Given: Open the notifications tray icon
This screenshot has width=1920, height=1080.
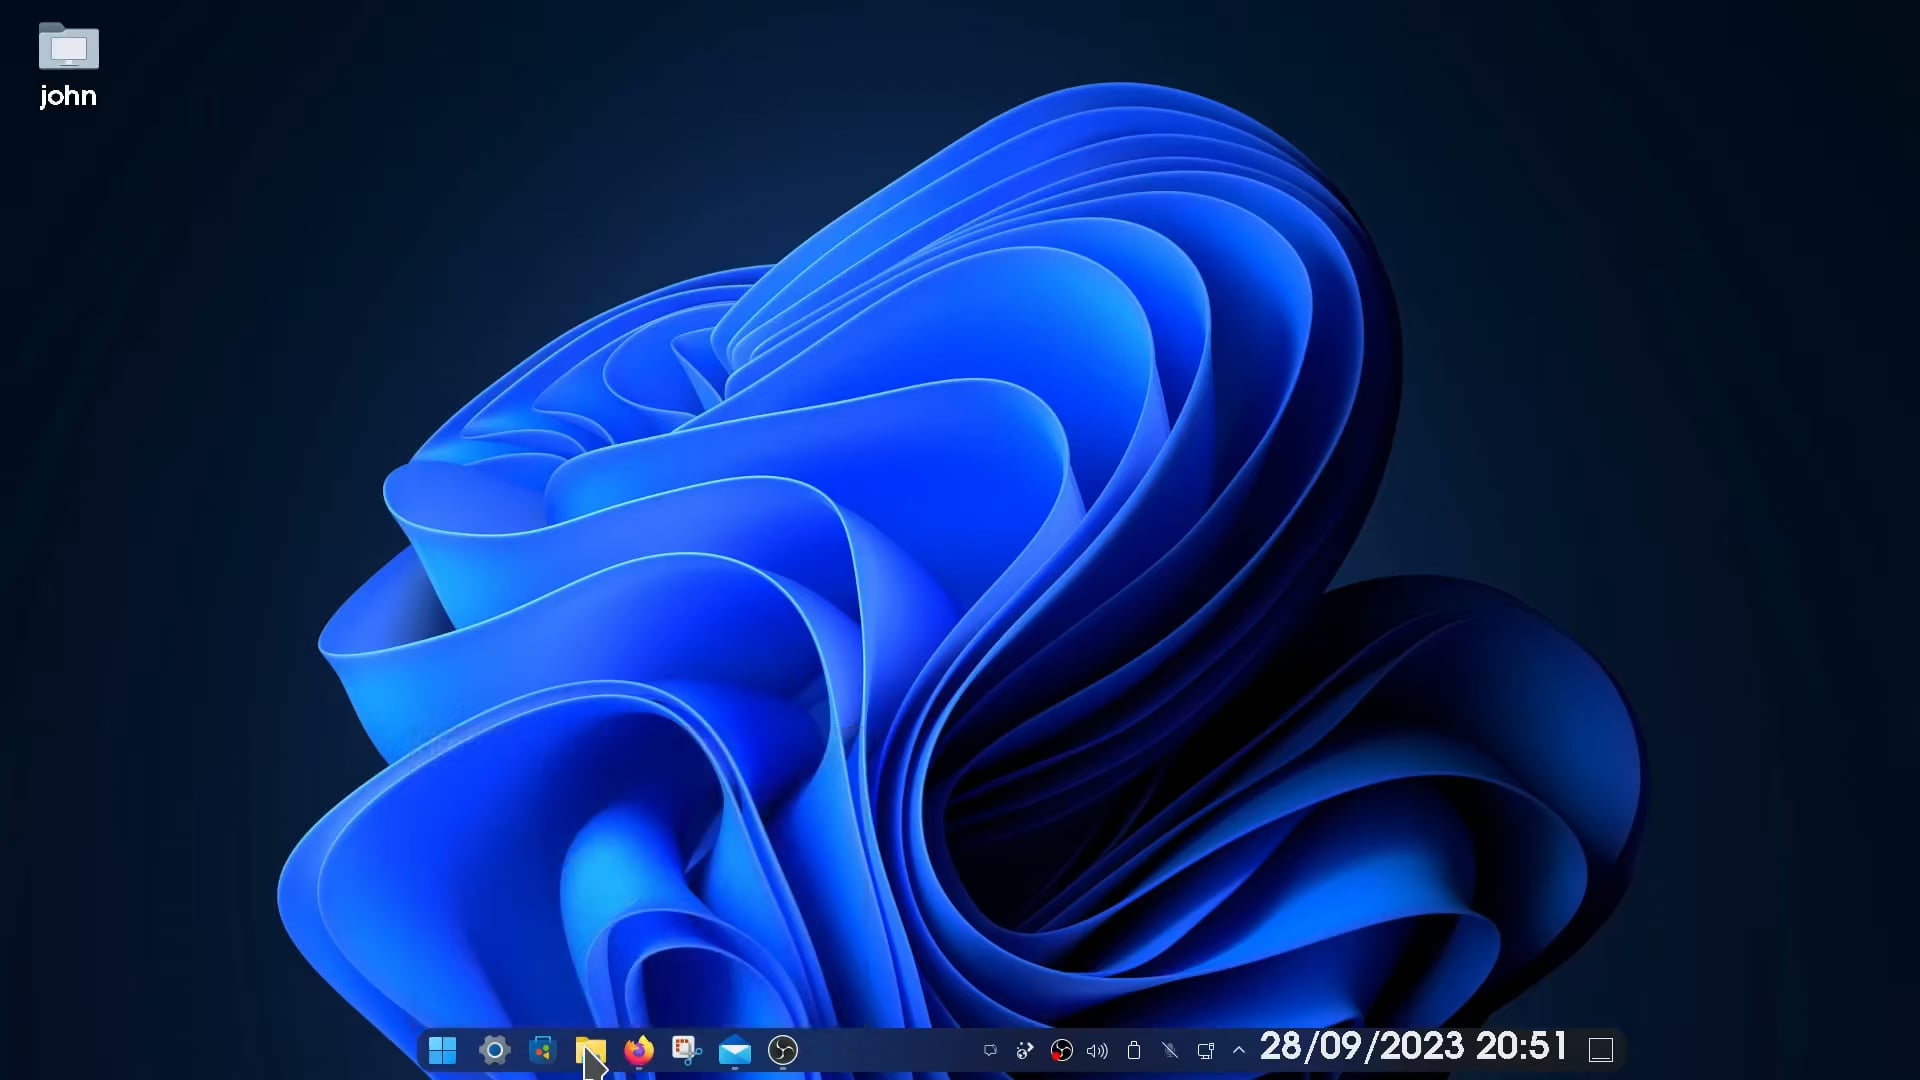Looking at the screenshot, I should (990, 1050).
